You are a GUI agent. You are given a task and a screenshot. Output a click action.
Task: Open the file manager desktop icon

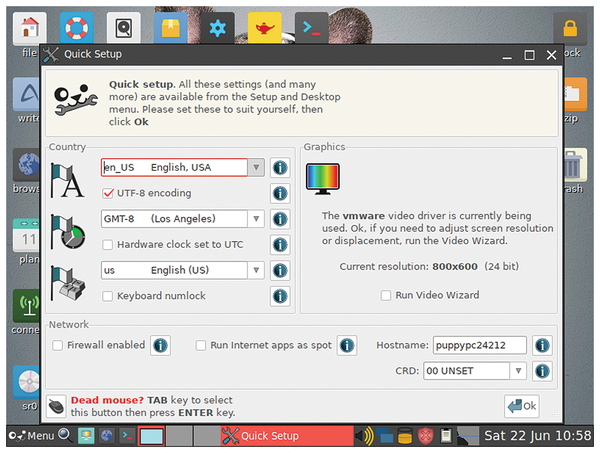(29, 28)
